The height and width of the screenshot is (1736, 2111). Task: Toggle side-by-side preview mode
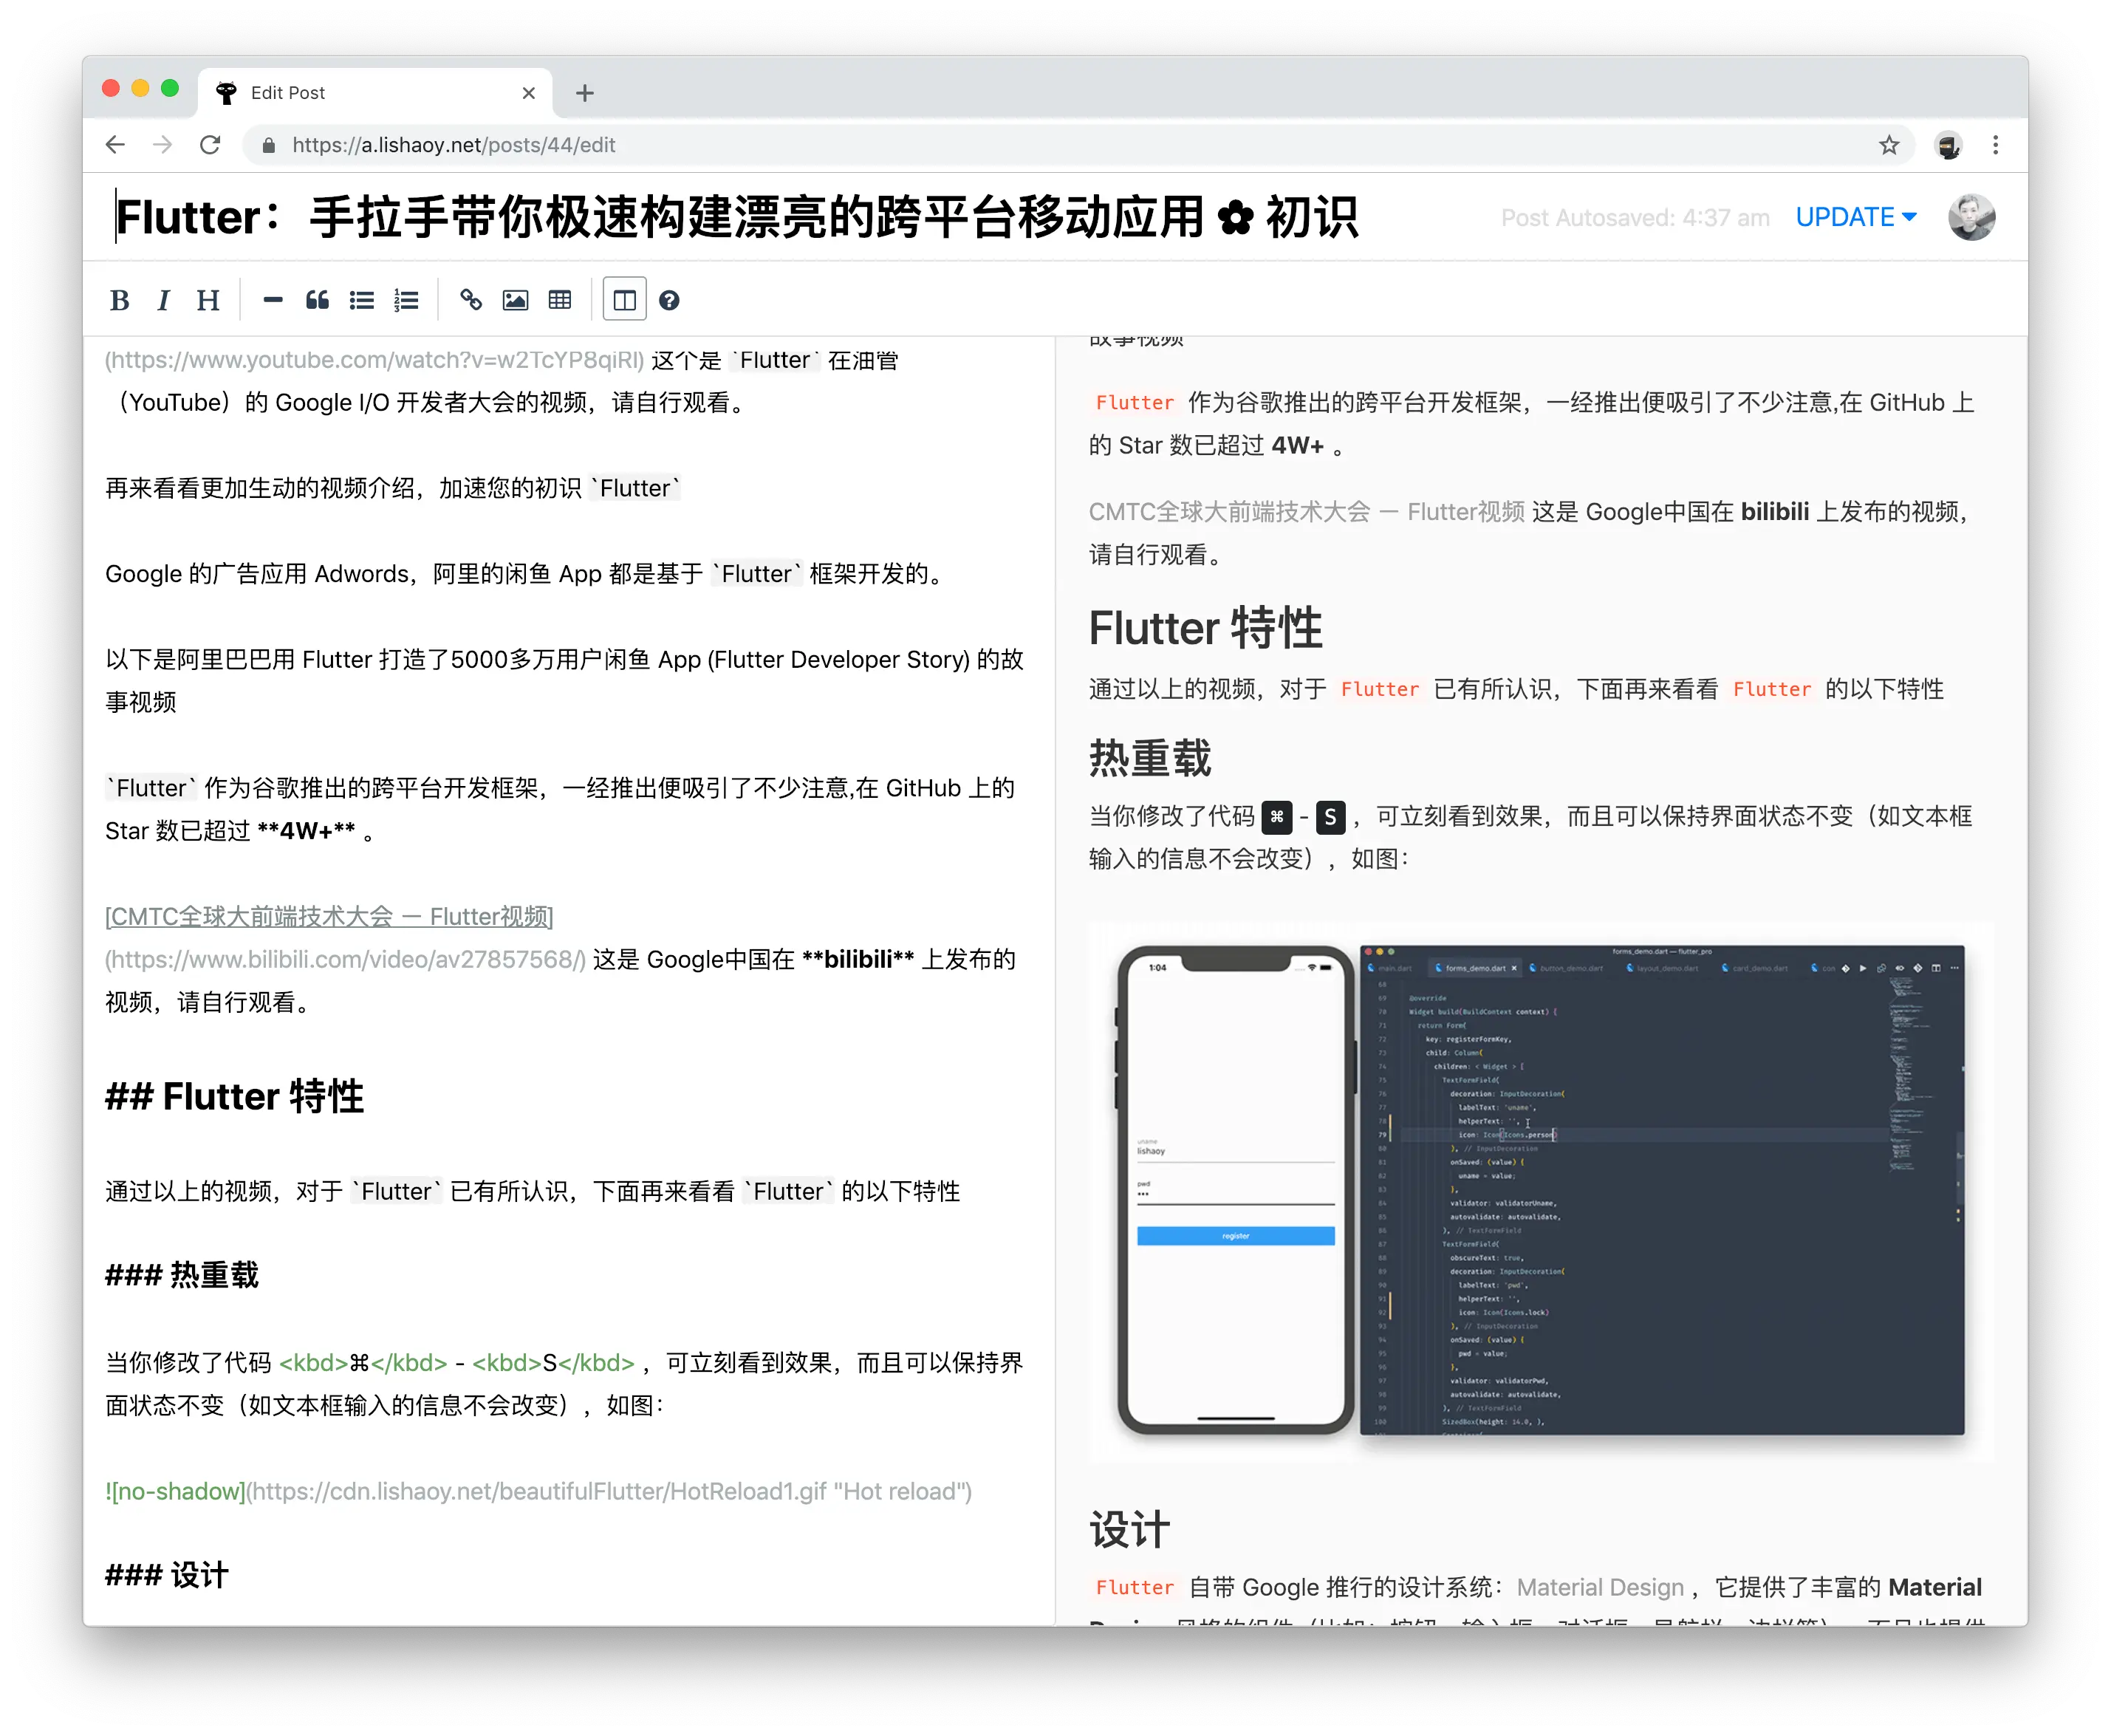[625, 300]
